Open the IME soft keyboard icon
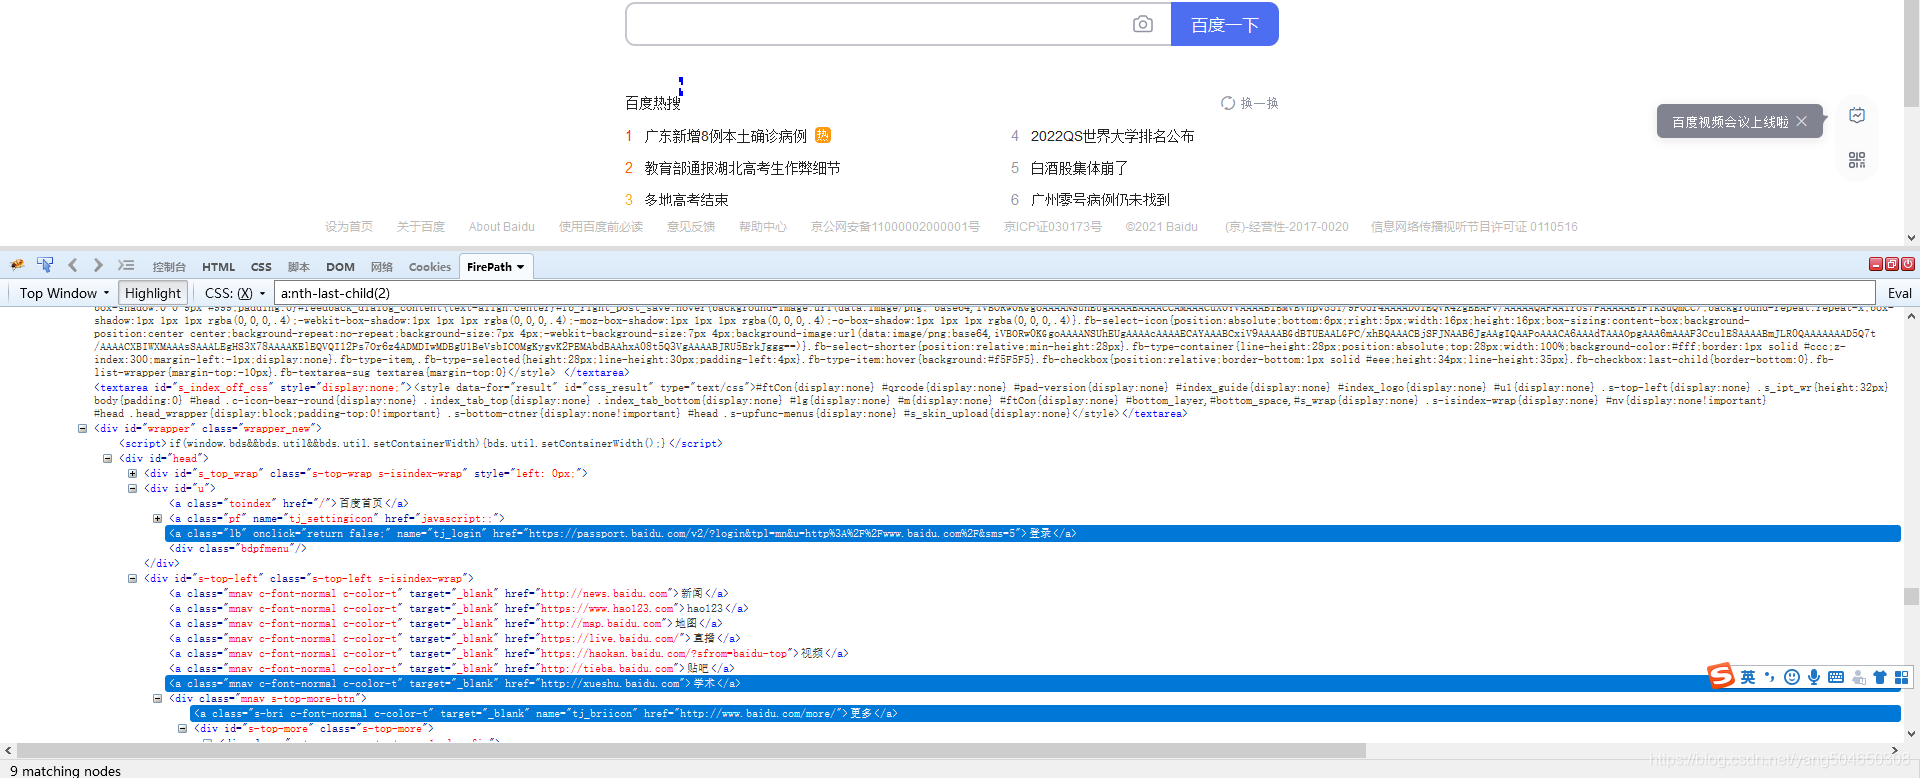 [x=1836, y=677]
